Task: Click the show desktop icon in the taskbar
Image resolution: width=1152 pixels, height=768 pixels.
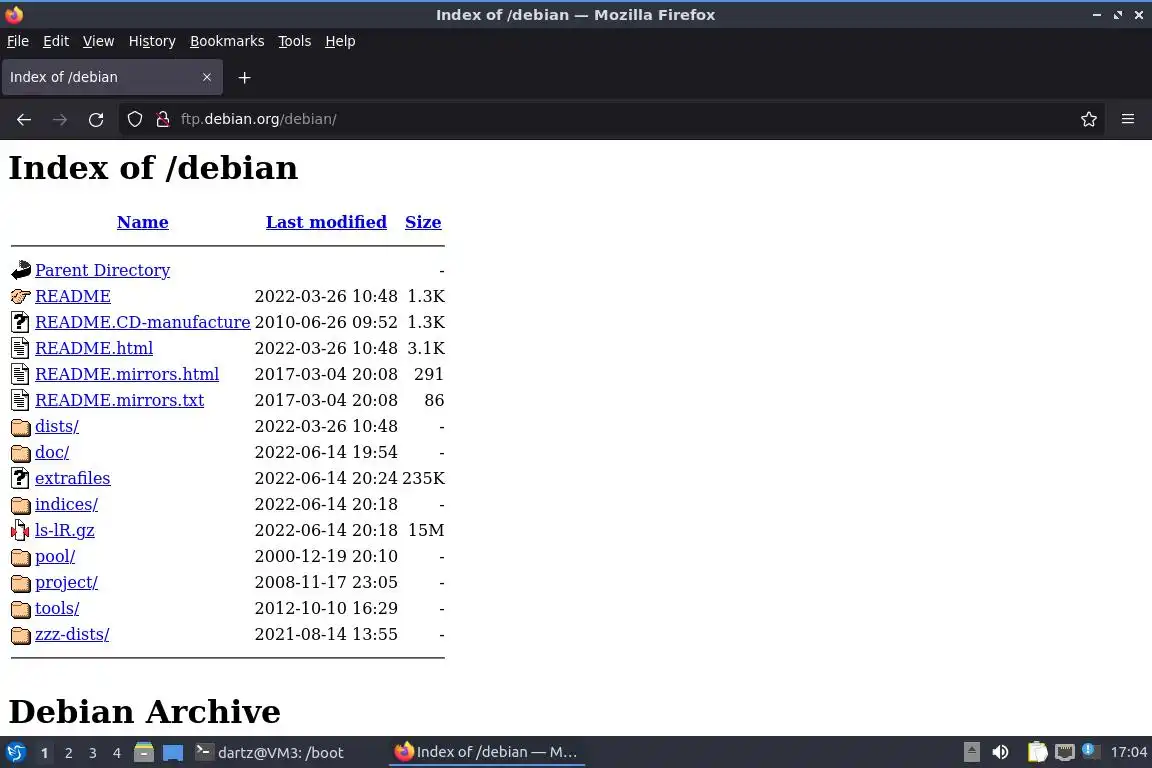Action: [x=173, y=753]
